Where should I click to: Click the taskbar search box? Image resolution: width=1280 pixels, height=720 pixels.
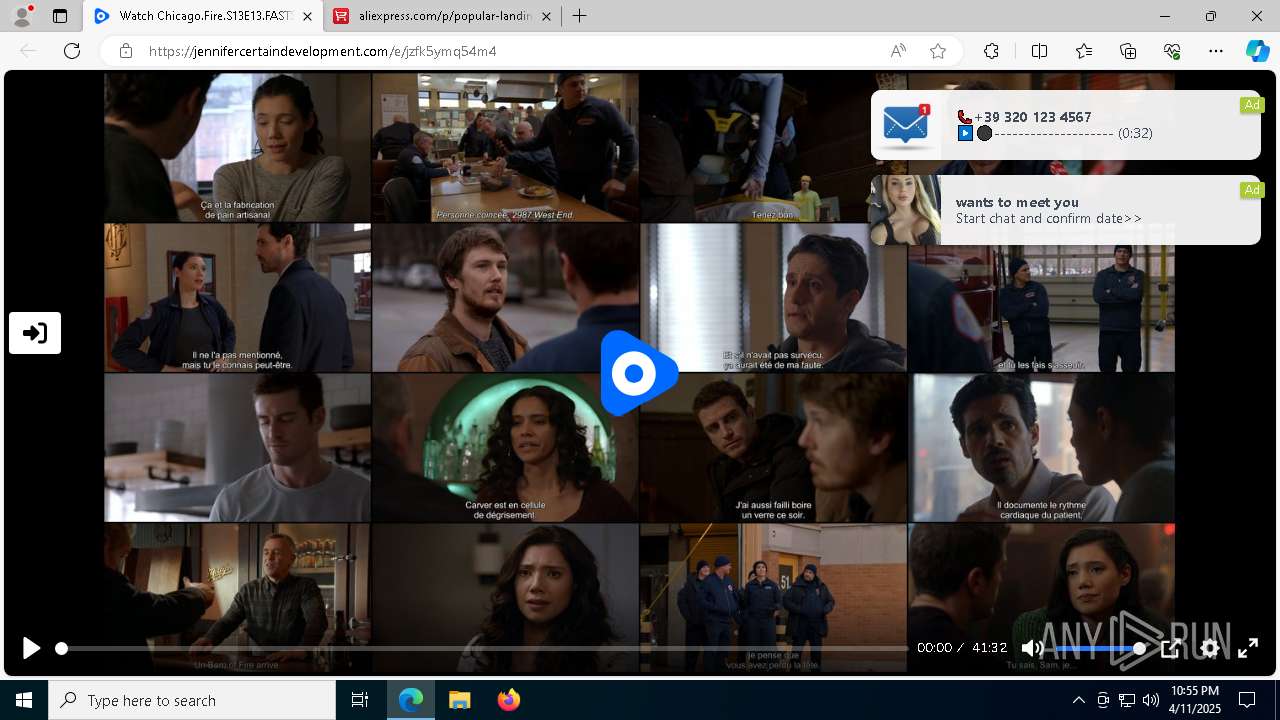pos(192,700)
